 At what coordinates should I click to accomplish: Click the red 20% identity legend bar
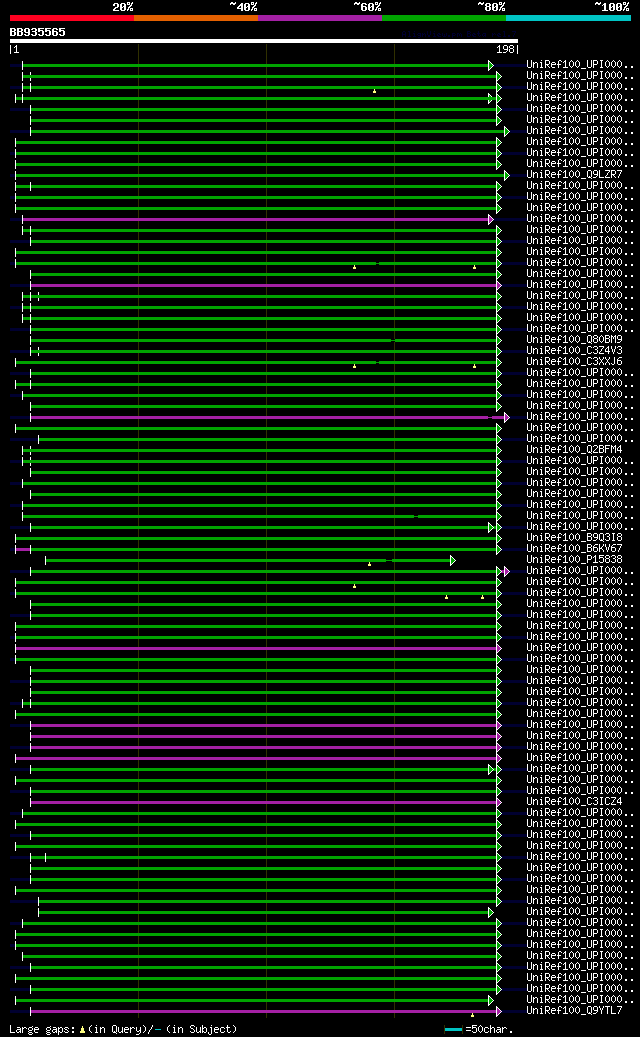(71, 18)
